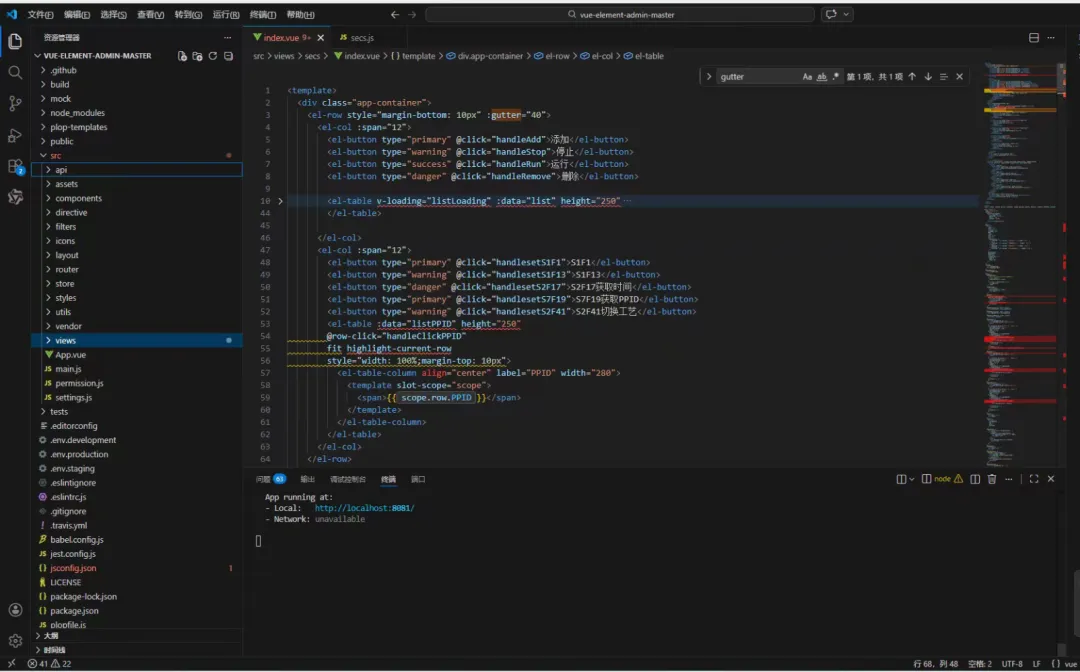Open jsconfig.json in the explorer
The height and width of the screenshot is (672, 1080).
point(137,568)
